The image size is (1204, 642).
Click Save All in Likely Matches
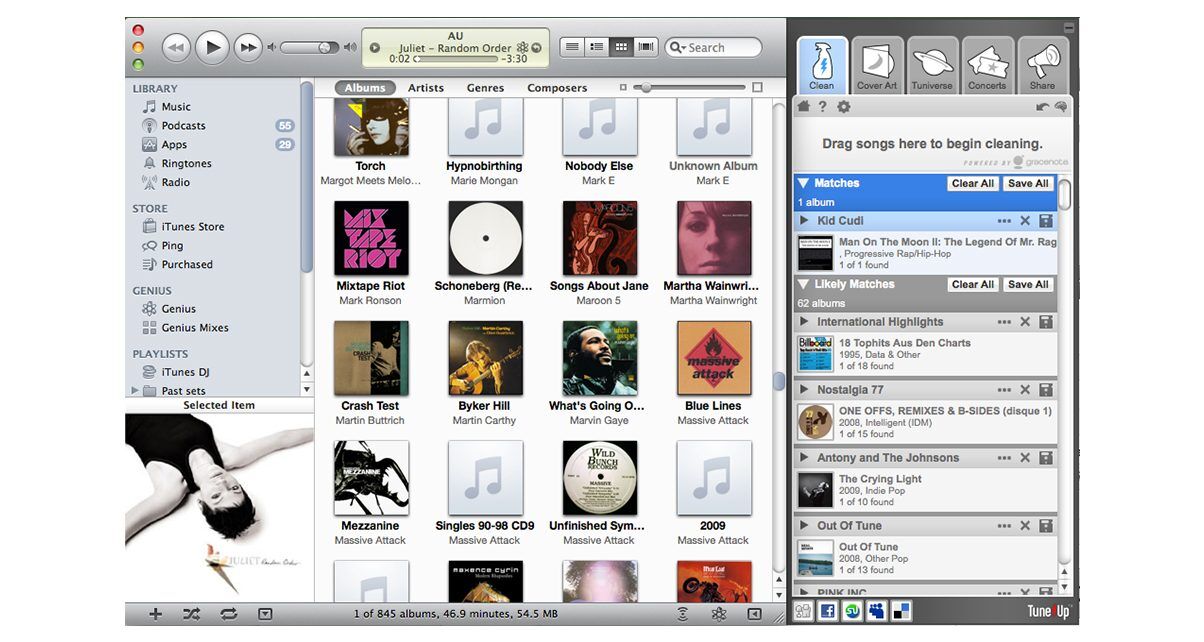[x=1028, y=285]
